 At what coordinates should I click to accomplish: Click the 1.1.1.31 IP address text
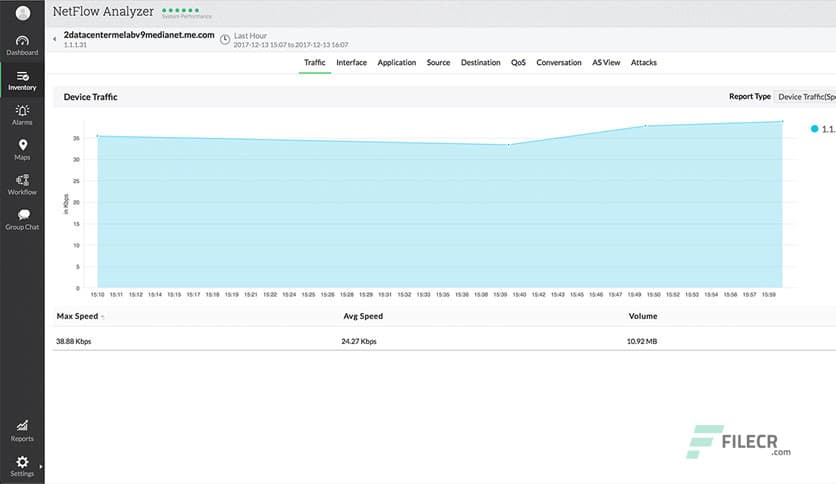(x=75, y=45)
